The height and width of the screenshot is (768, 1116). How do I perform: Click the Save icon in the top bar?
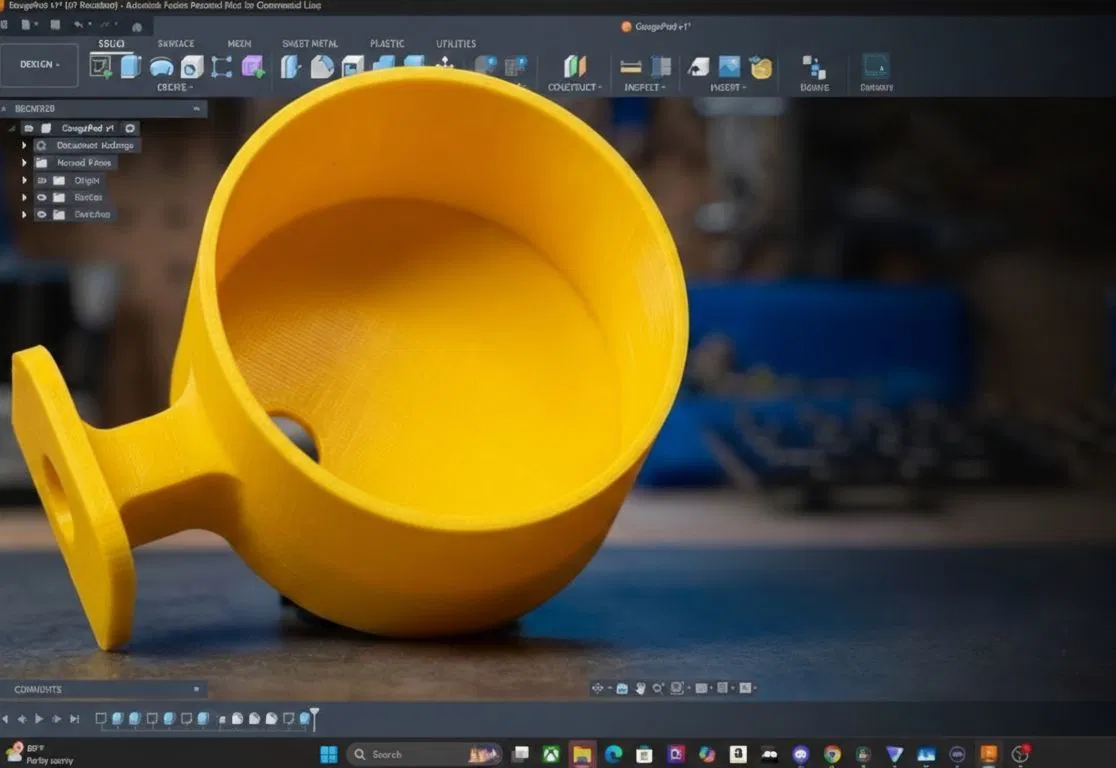(55, 25)
